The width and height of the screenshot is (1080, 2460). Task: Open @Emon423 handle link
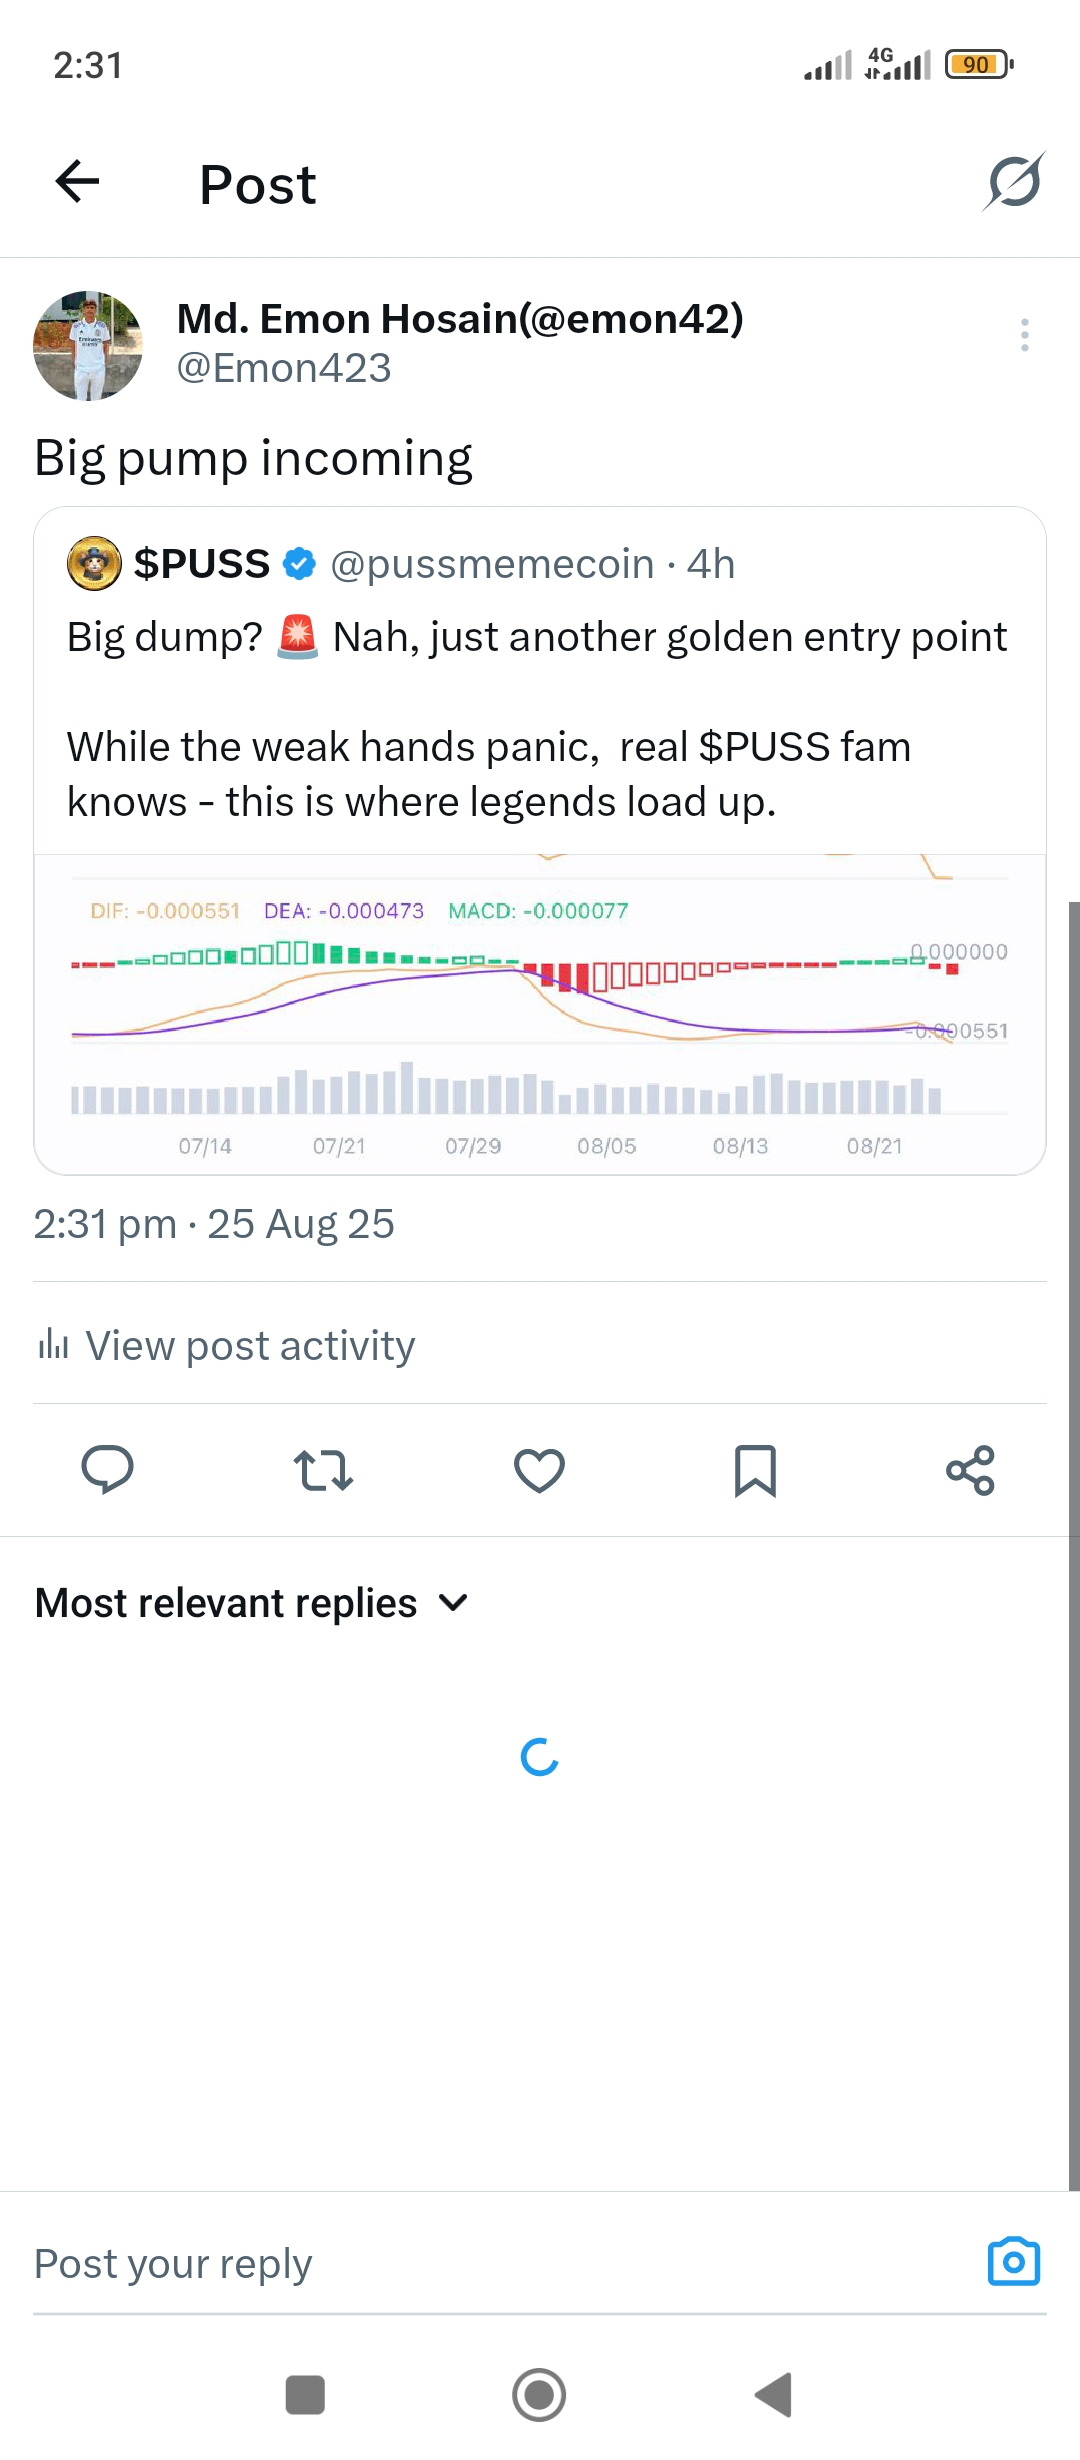284,368
